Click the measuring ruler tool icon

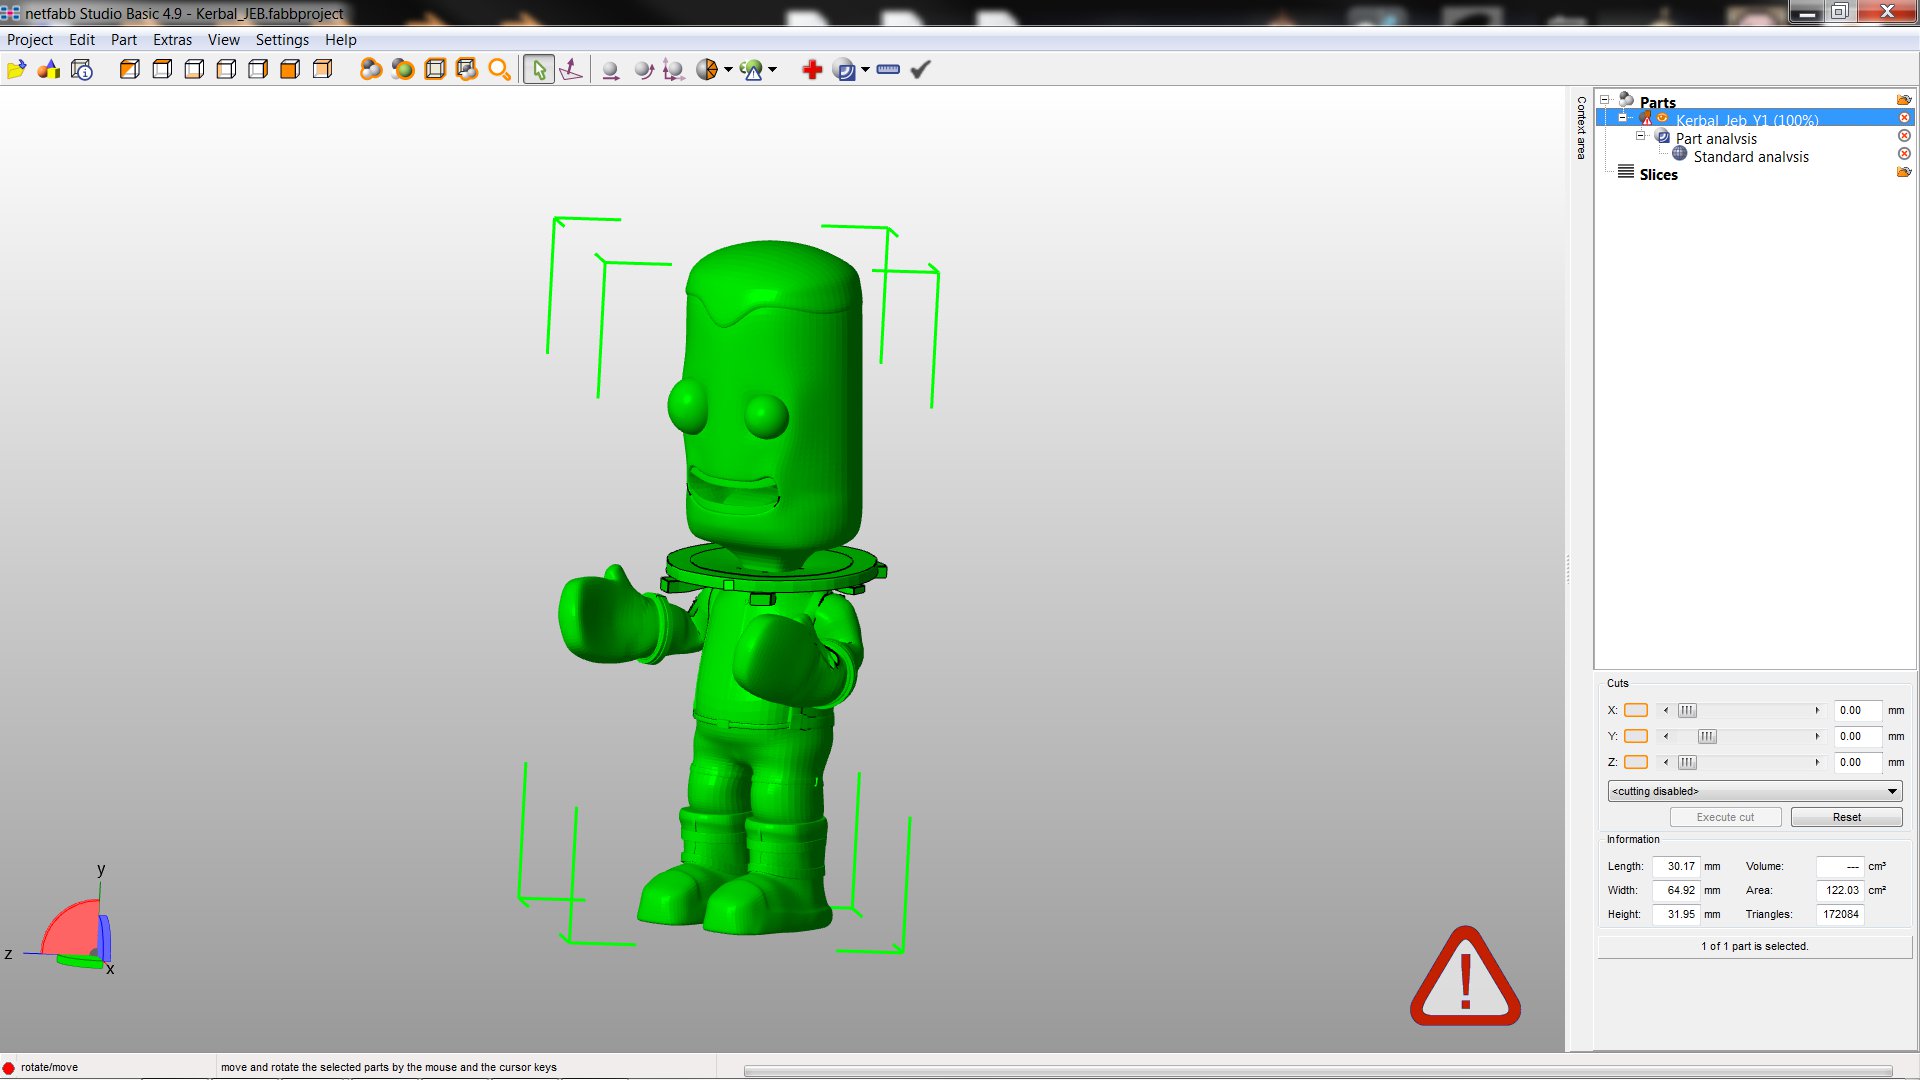(x=888, y=70)
